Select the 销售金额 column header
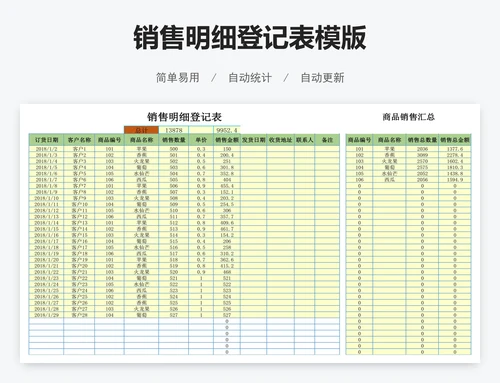The height and width of the screenshot is (383, 500). (227, 140)
